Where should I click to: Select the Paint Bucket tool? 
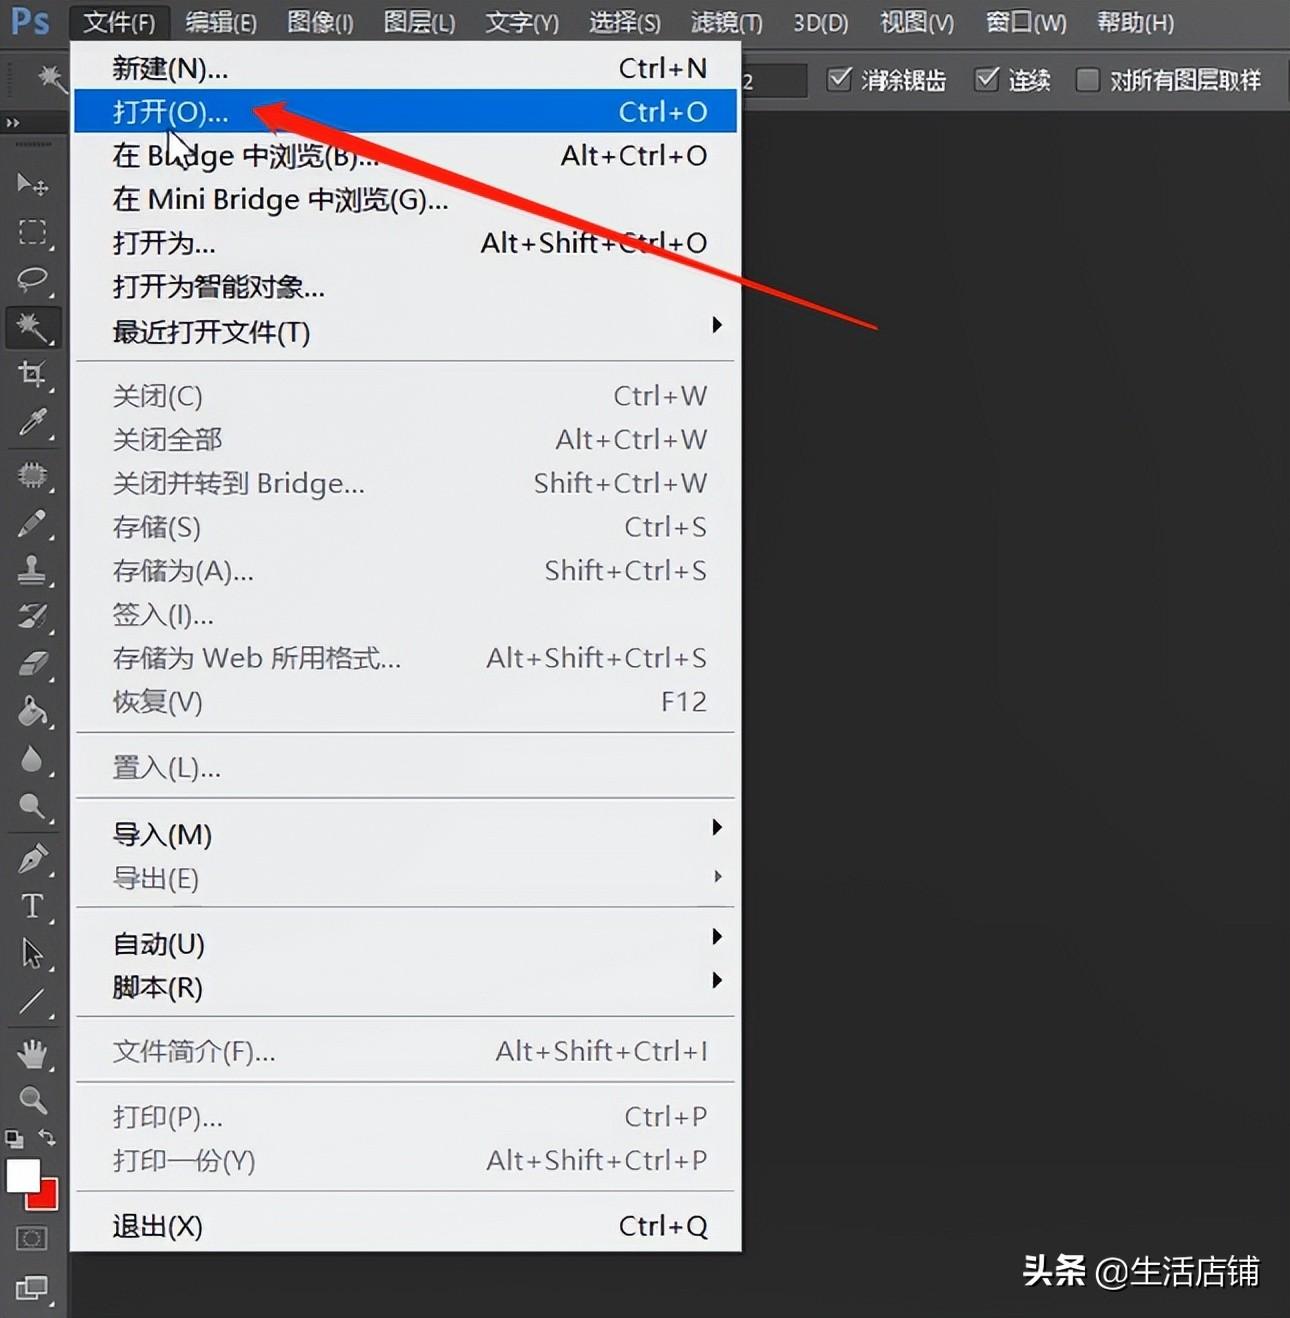coord(32,711)
